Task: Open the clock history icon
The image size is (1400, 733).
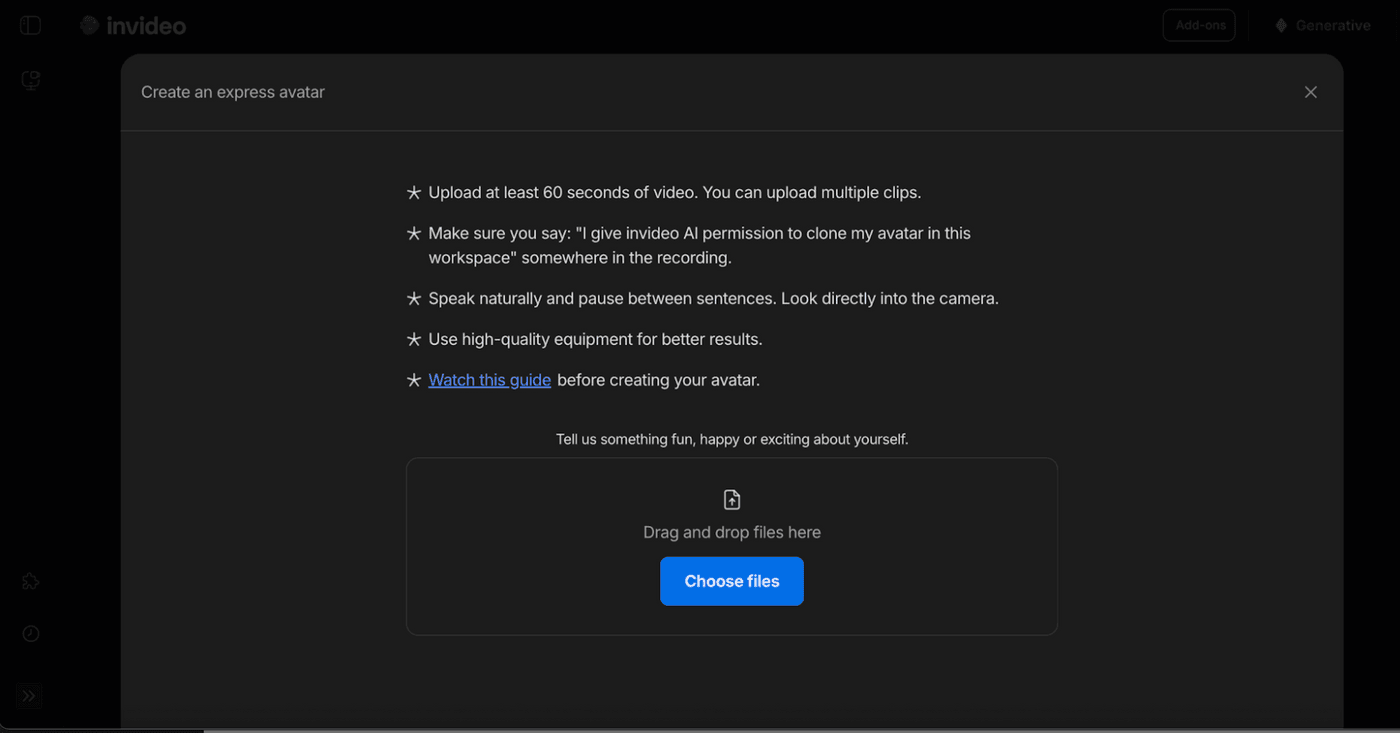Action: click(31, 634)
